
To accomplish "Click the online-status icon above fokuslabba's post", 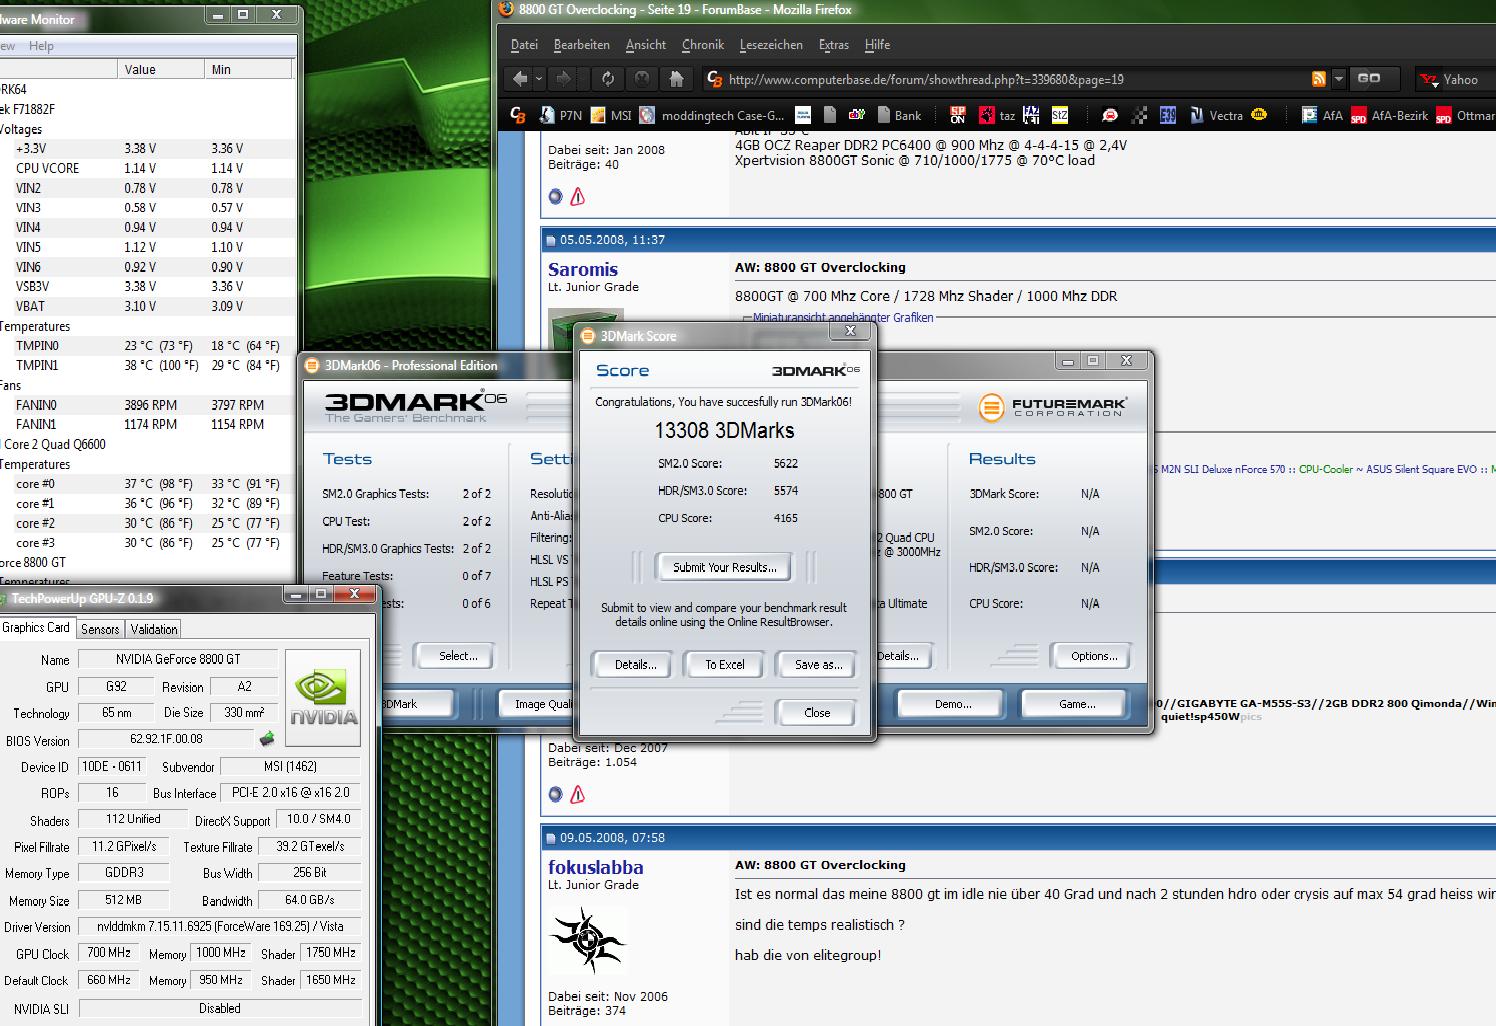I will [556, 795].
